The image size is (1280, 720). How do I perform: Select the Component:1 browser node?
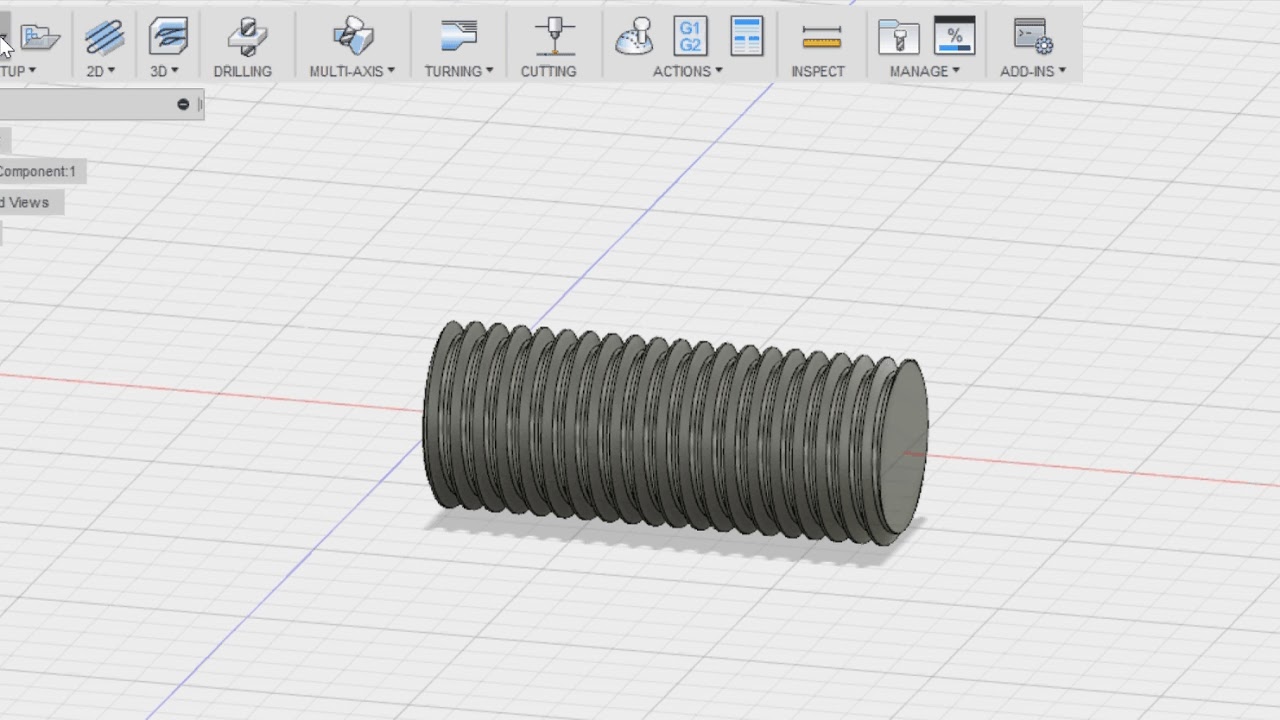tap(38, 171)
